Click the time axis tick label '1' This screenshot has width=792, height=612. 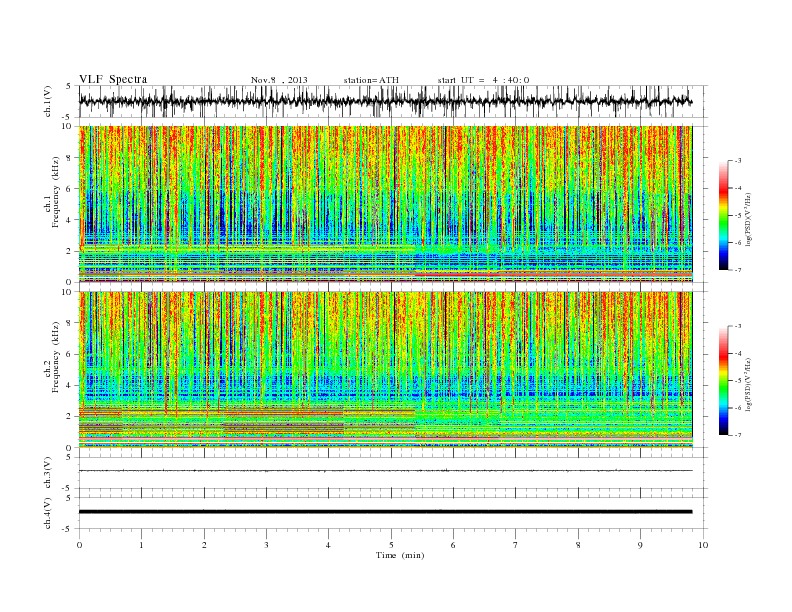[141, 545]
